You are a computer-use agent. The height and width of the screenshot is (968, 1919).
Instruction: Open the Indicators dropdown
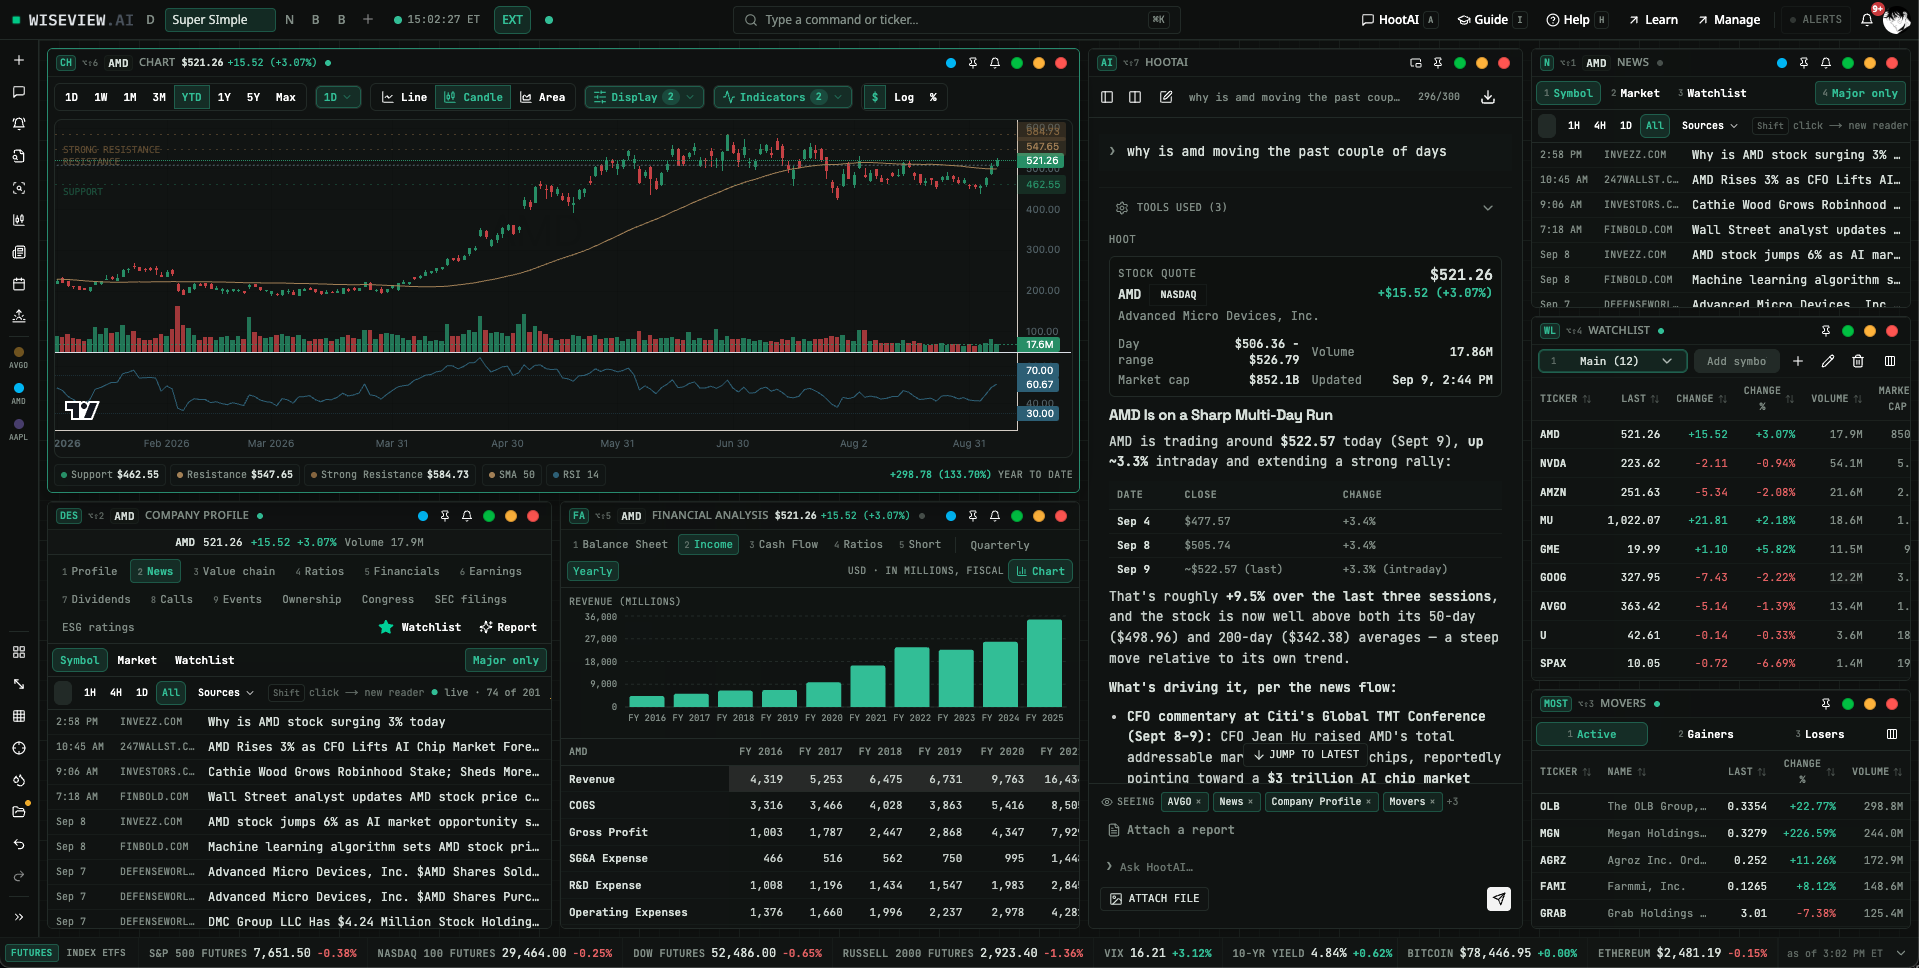[x=783, y=97]
